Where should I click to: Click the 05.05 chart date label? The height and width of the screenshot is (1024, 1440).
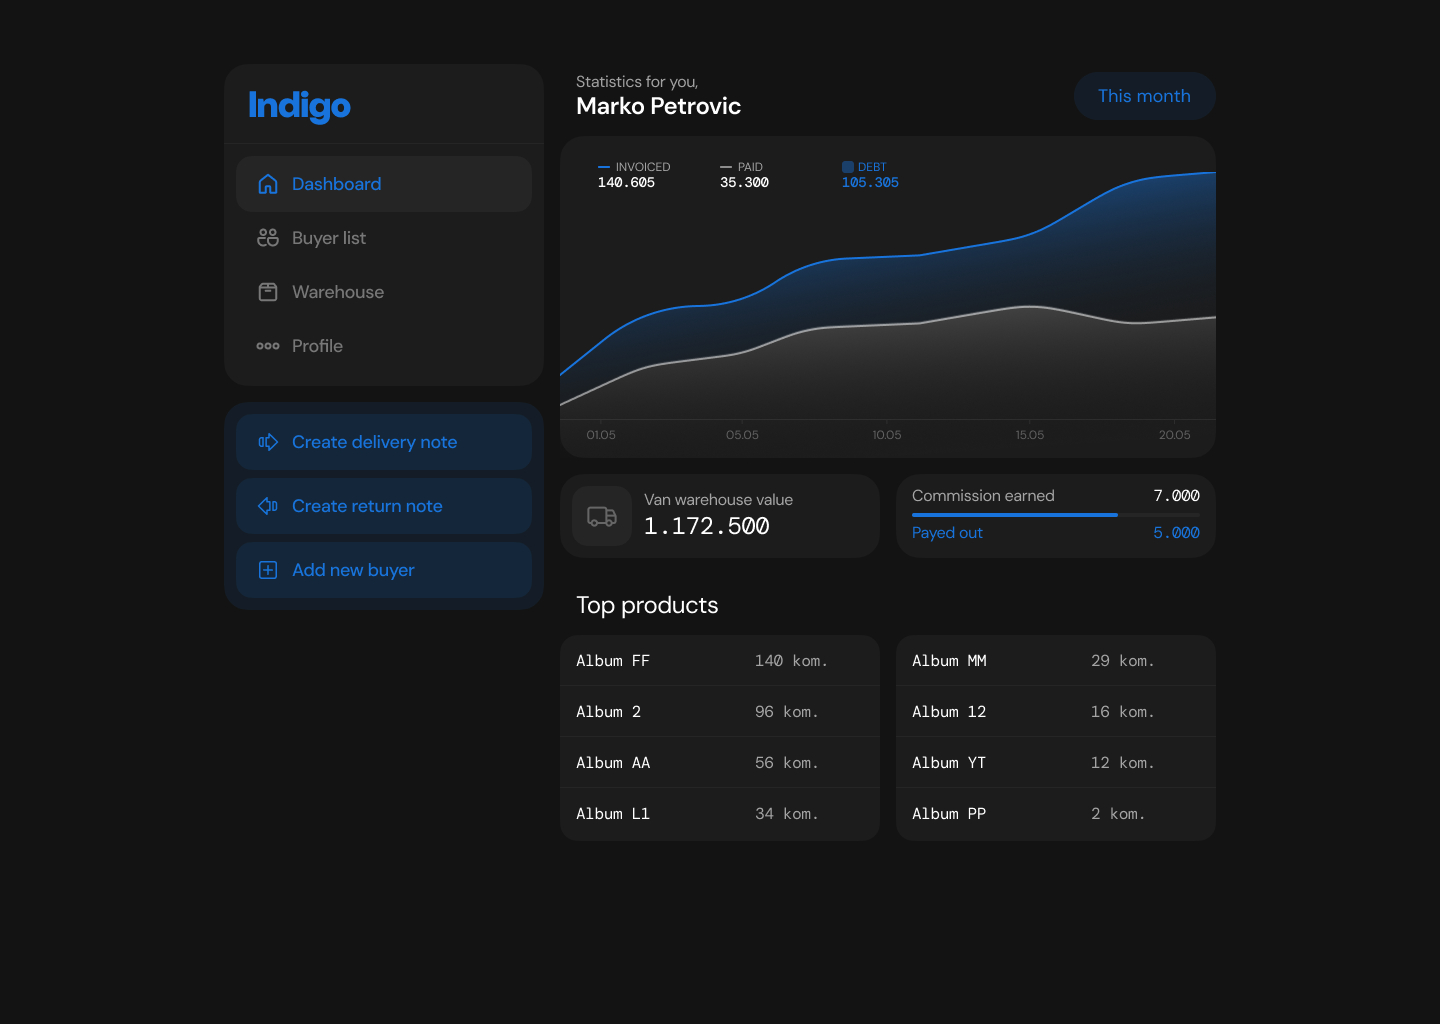[742, 435]
